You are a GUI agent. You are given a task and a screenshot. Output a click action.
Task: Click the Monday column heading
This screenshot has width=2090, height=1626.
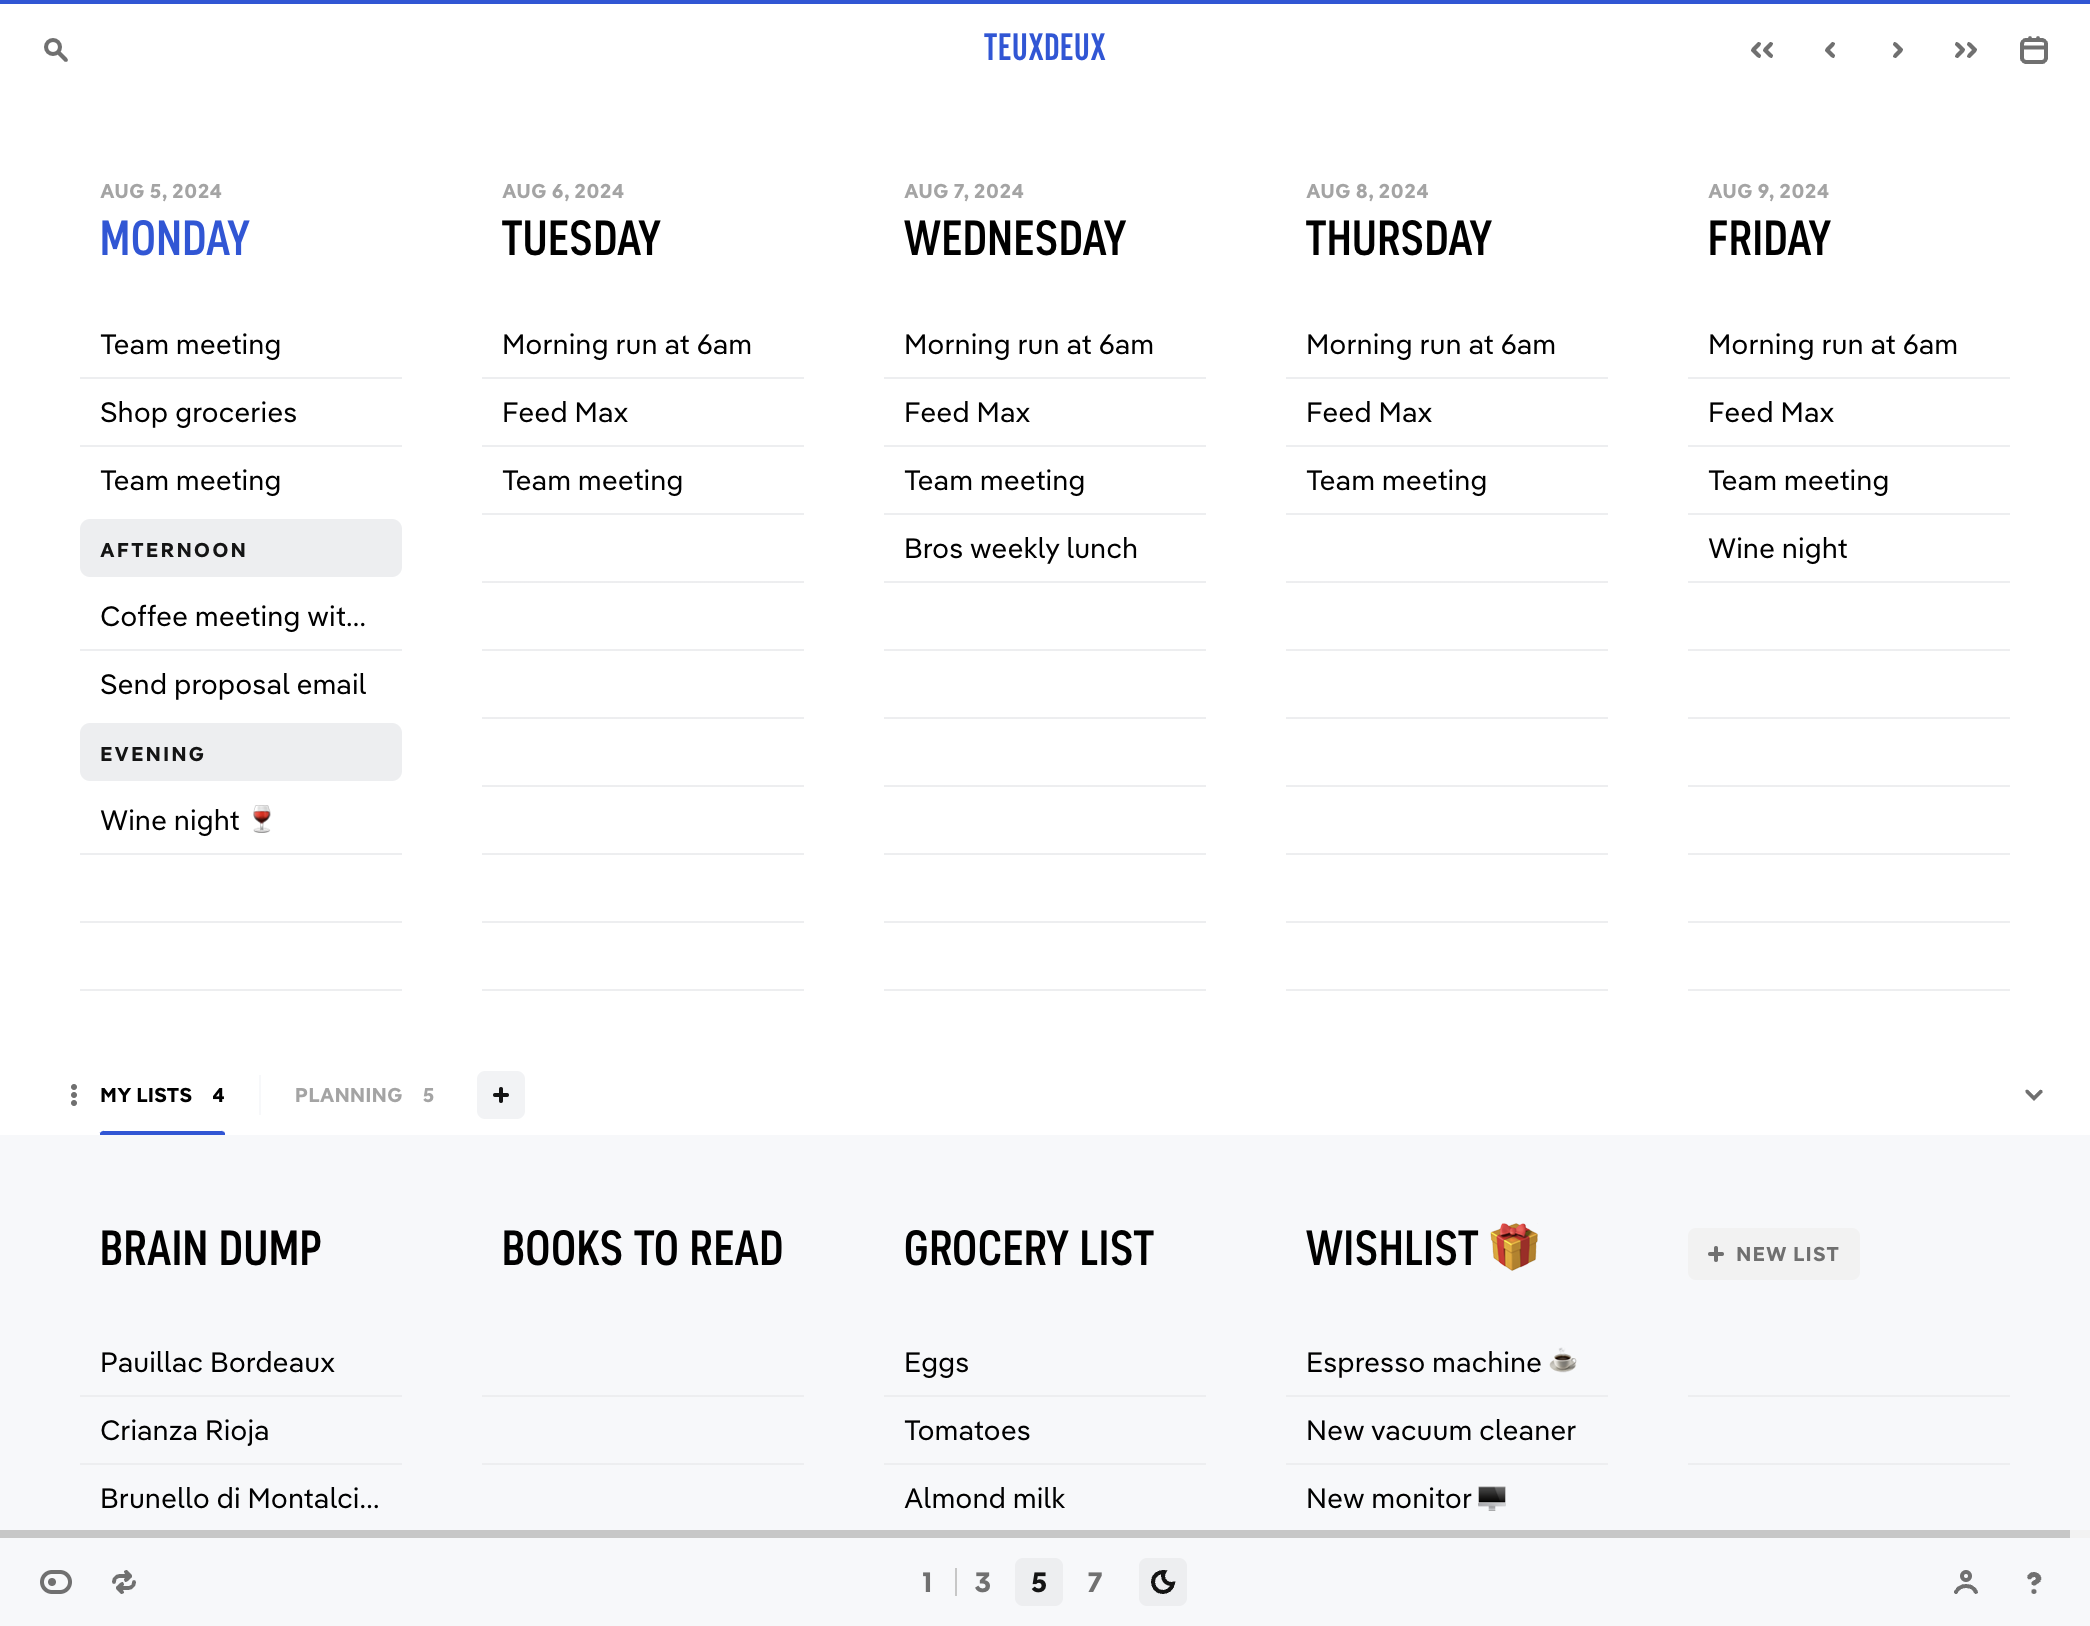pos(175,238)
